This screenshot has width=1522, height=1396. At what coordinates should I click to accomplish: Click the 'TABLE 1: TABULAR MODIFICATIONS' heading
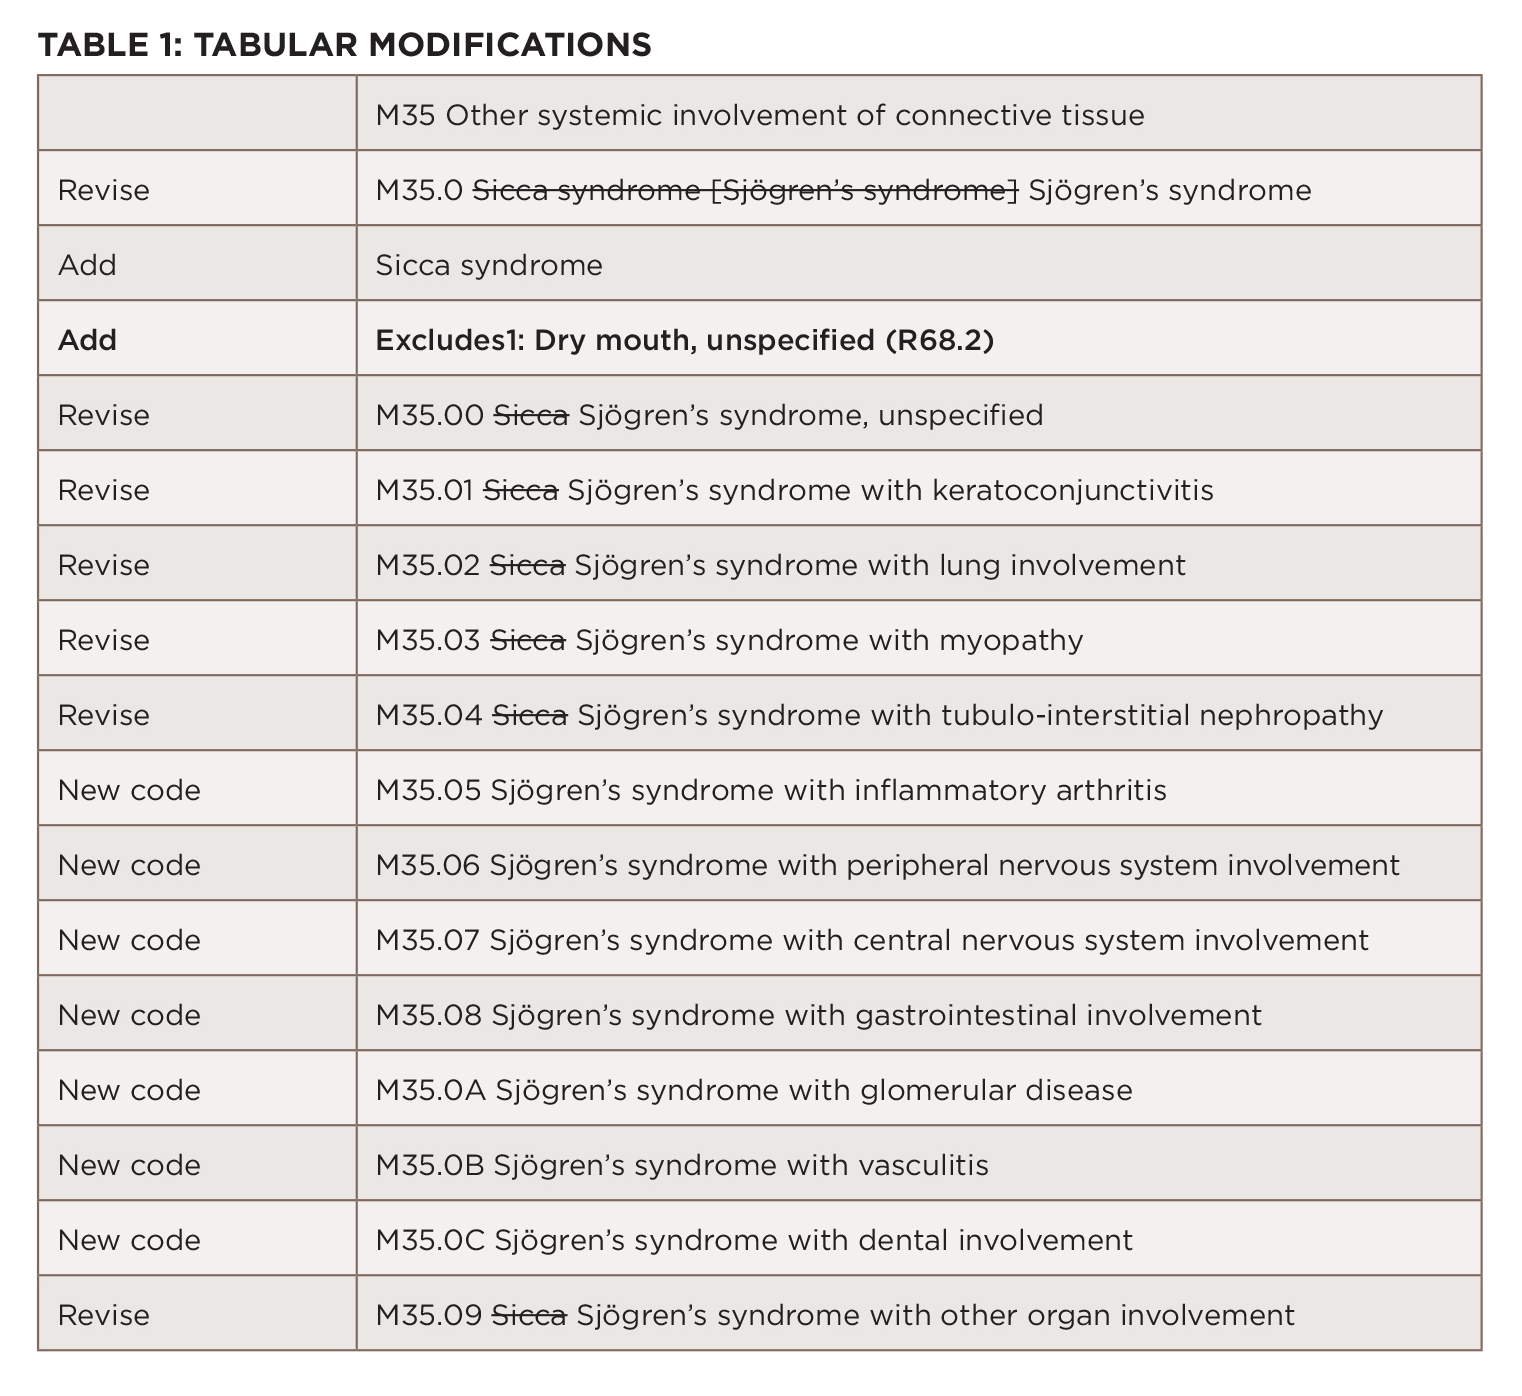pyautogui.click(x=344, y=44)
